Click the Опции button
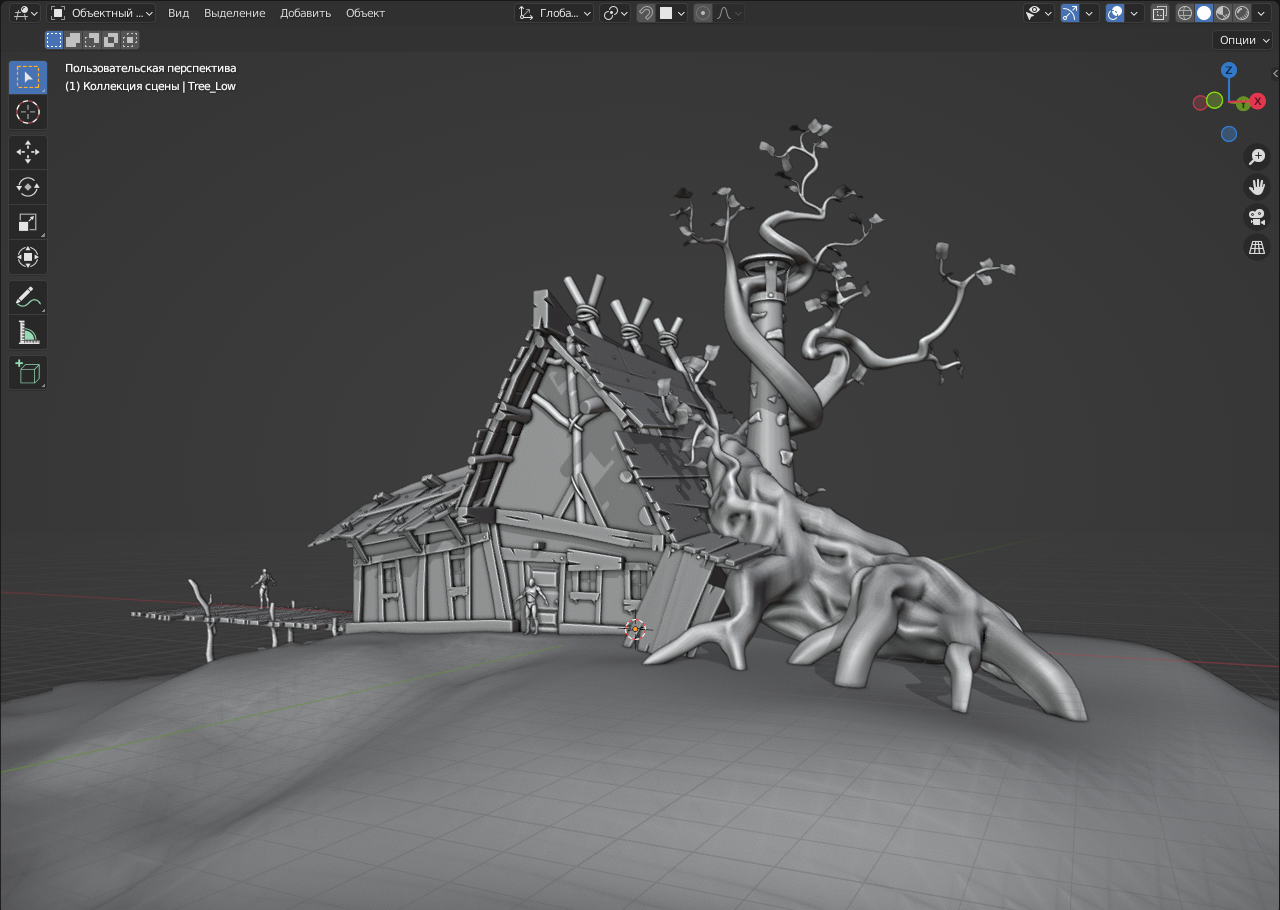The image size is (1280, 910). pyautogui.click(x=1242, y=40)
